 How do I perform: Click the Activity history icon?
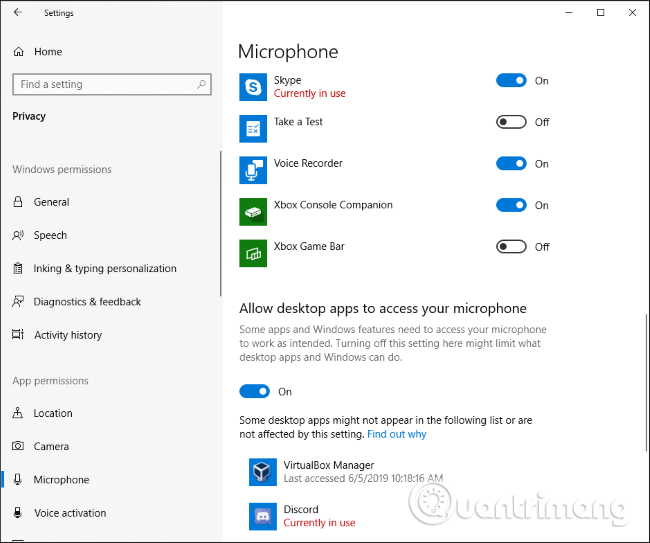click(18, 335)
